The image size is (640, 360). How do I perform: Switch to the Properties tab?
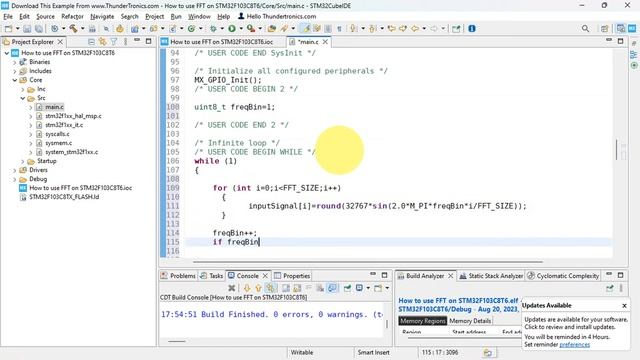pos(292,276)
